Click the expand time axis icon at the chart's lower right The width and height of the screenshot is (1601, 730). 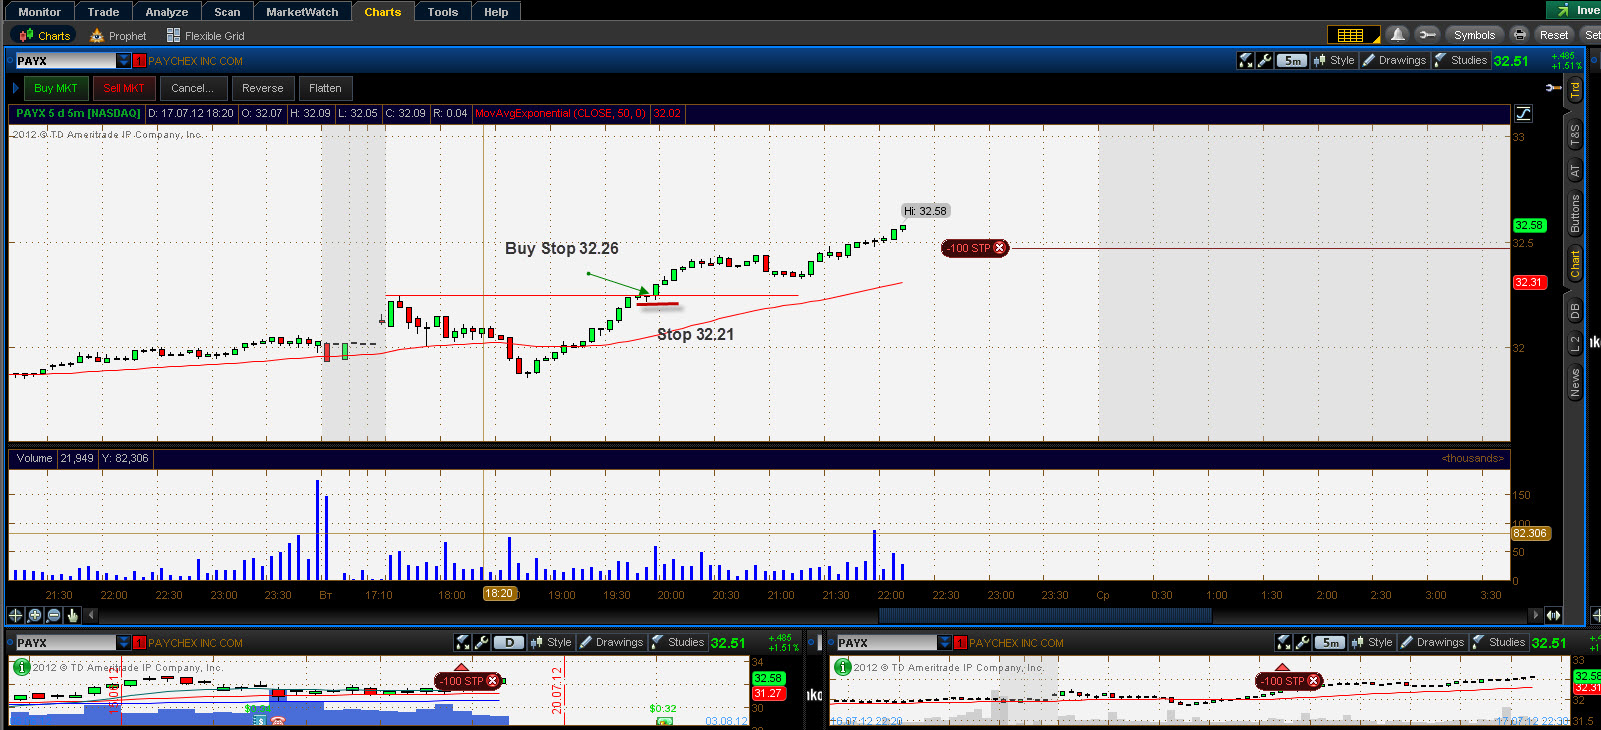tap(1553, 615)
